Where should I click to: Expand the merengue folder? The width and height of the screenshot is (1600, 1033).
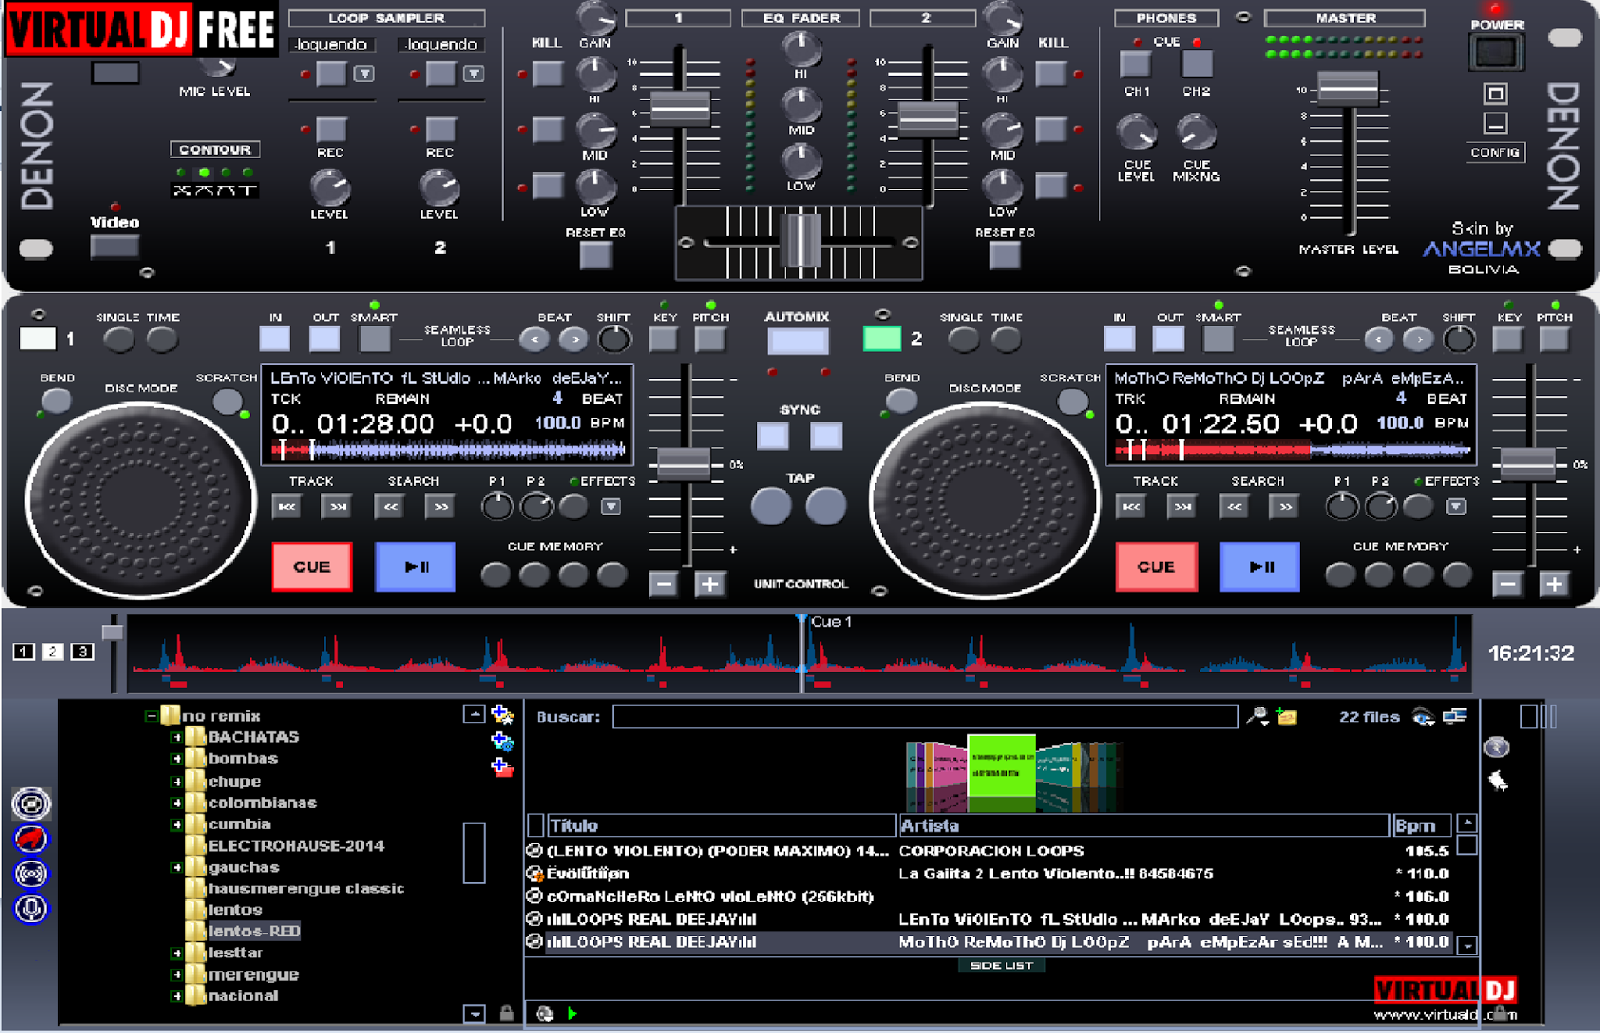pos(177,975)
